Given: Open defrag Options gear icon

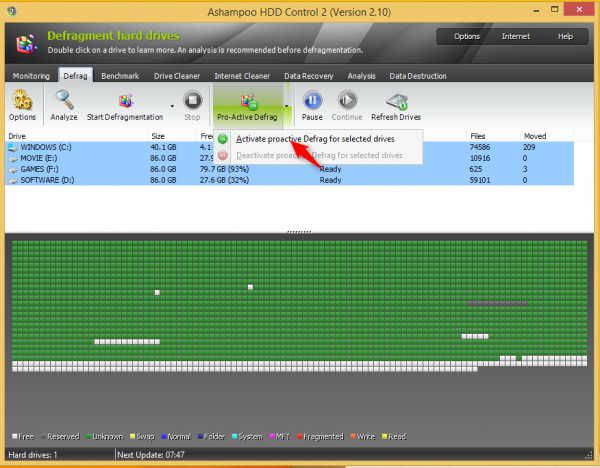Looking at the screenshot, I should (x=22, y=100).
